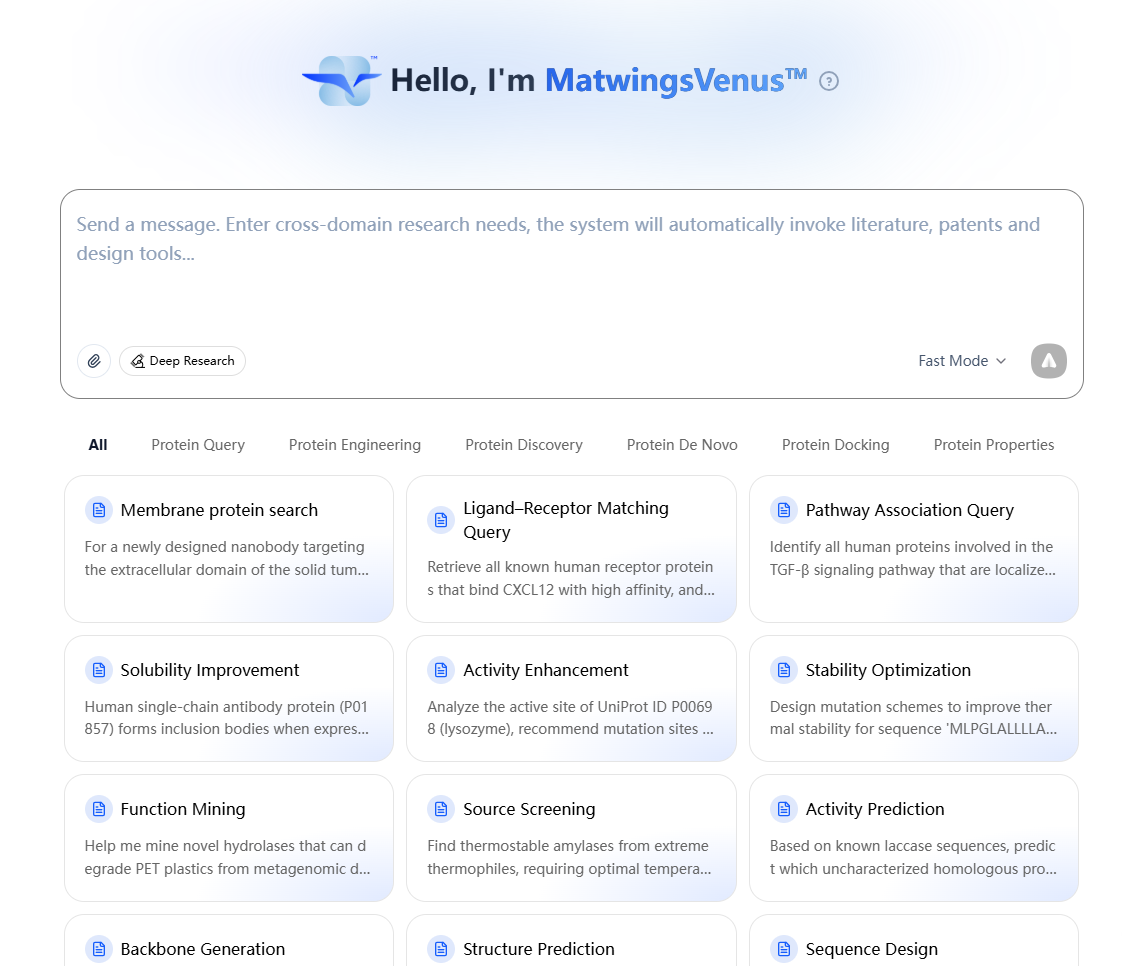Viewport: 1122px width, 966px height.
Task: Switch to Protein De Novo tab
Action: point(682,445)
